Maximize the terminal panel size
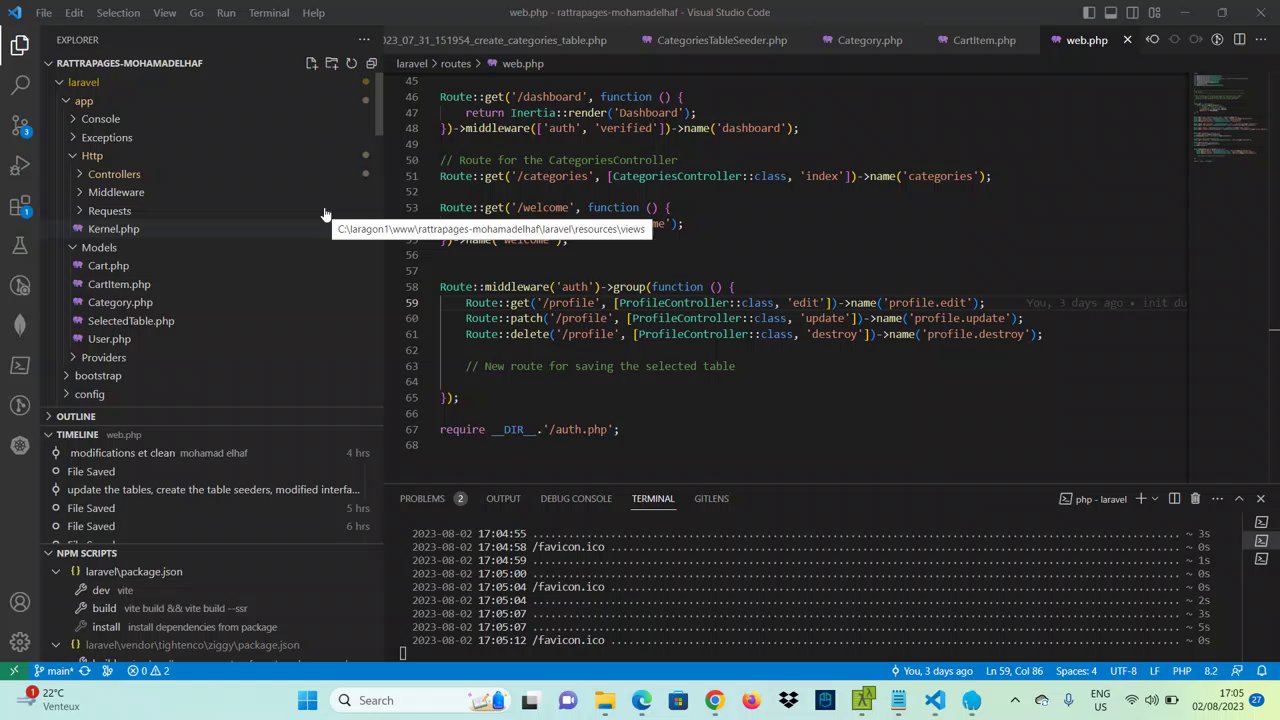Viewport: 1280px width, 720px height. click(1239, 498)
